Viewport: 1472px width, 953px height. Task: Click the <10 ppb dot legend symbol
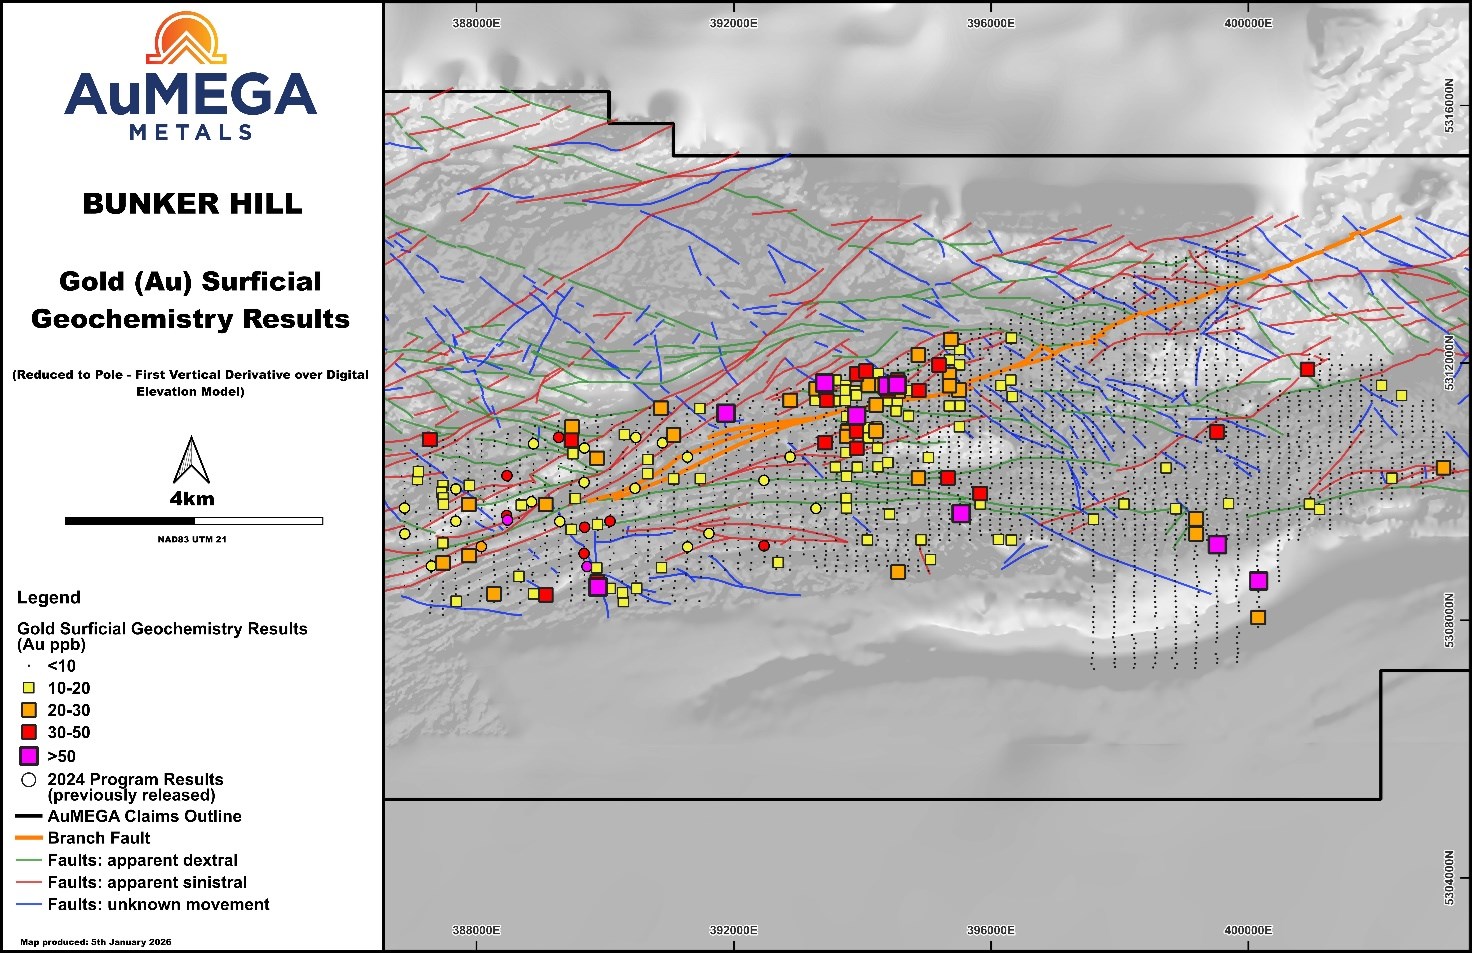pos(29,666)
